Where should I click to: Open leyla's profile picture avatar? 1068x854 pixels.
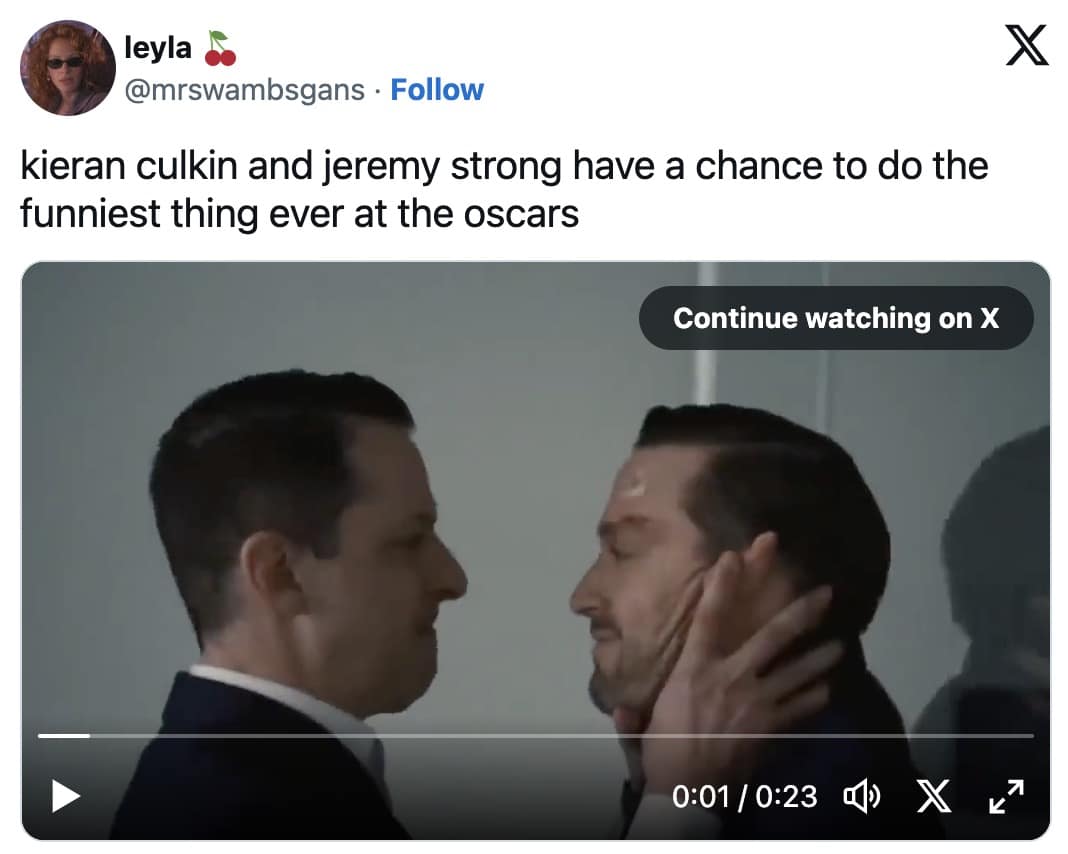(x=68, y=68)
